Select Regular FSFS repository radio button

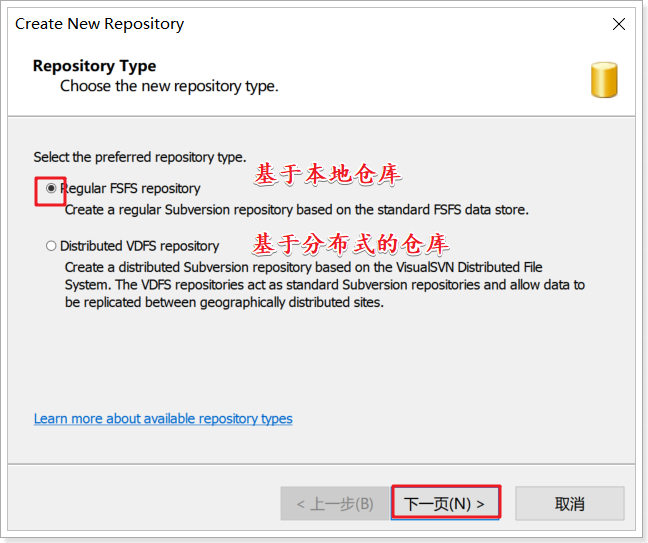[51, 188]
